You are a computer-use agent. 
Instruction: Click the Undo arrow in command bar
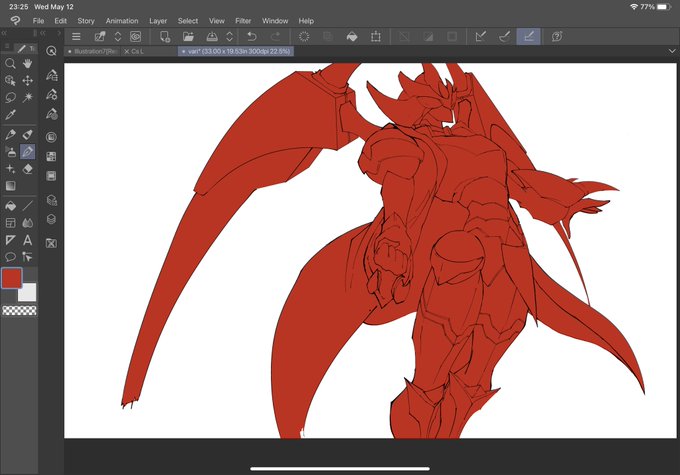point(252,36)
